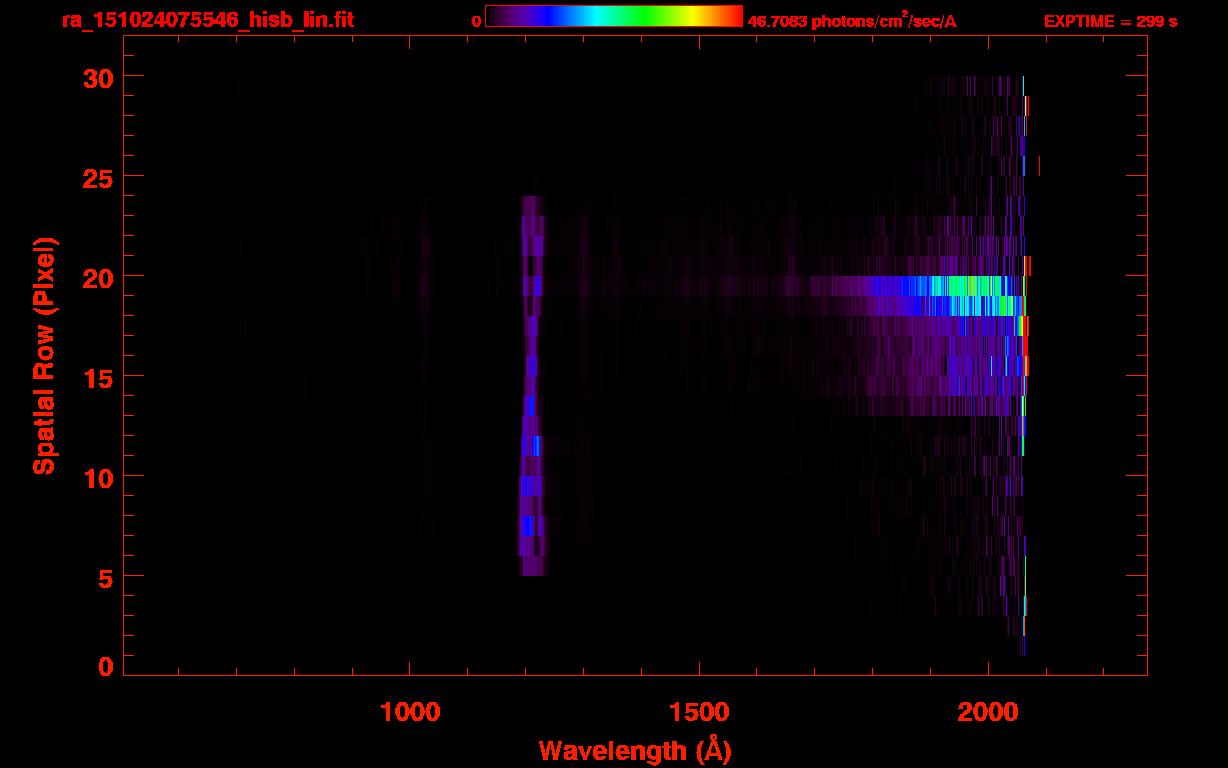Screen dimensions: 1228x768
Task: Click the Wavelength (Å) axis title
Action: [634, 750]
